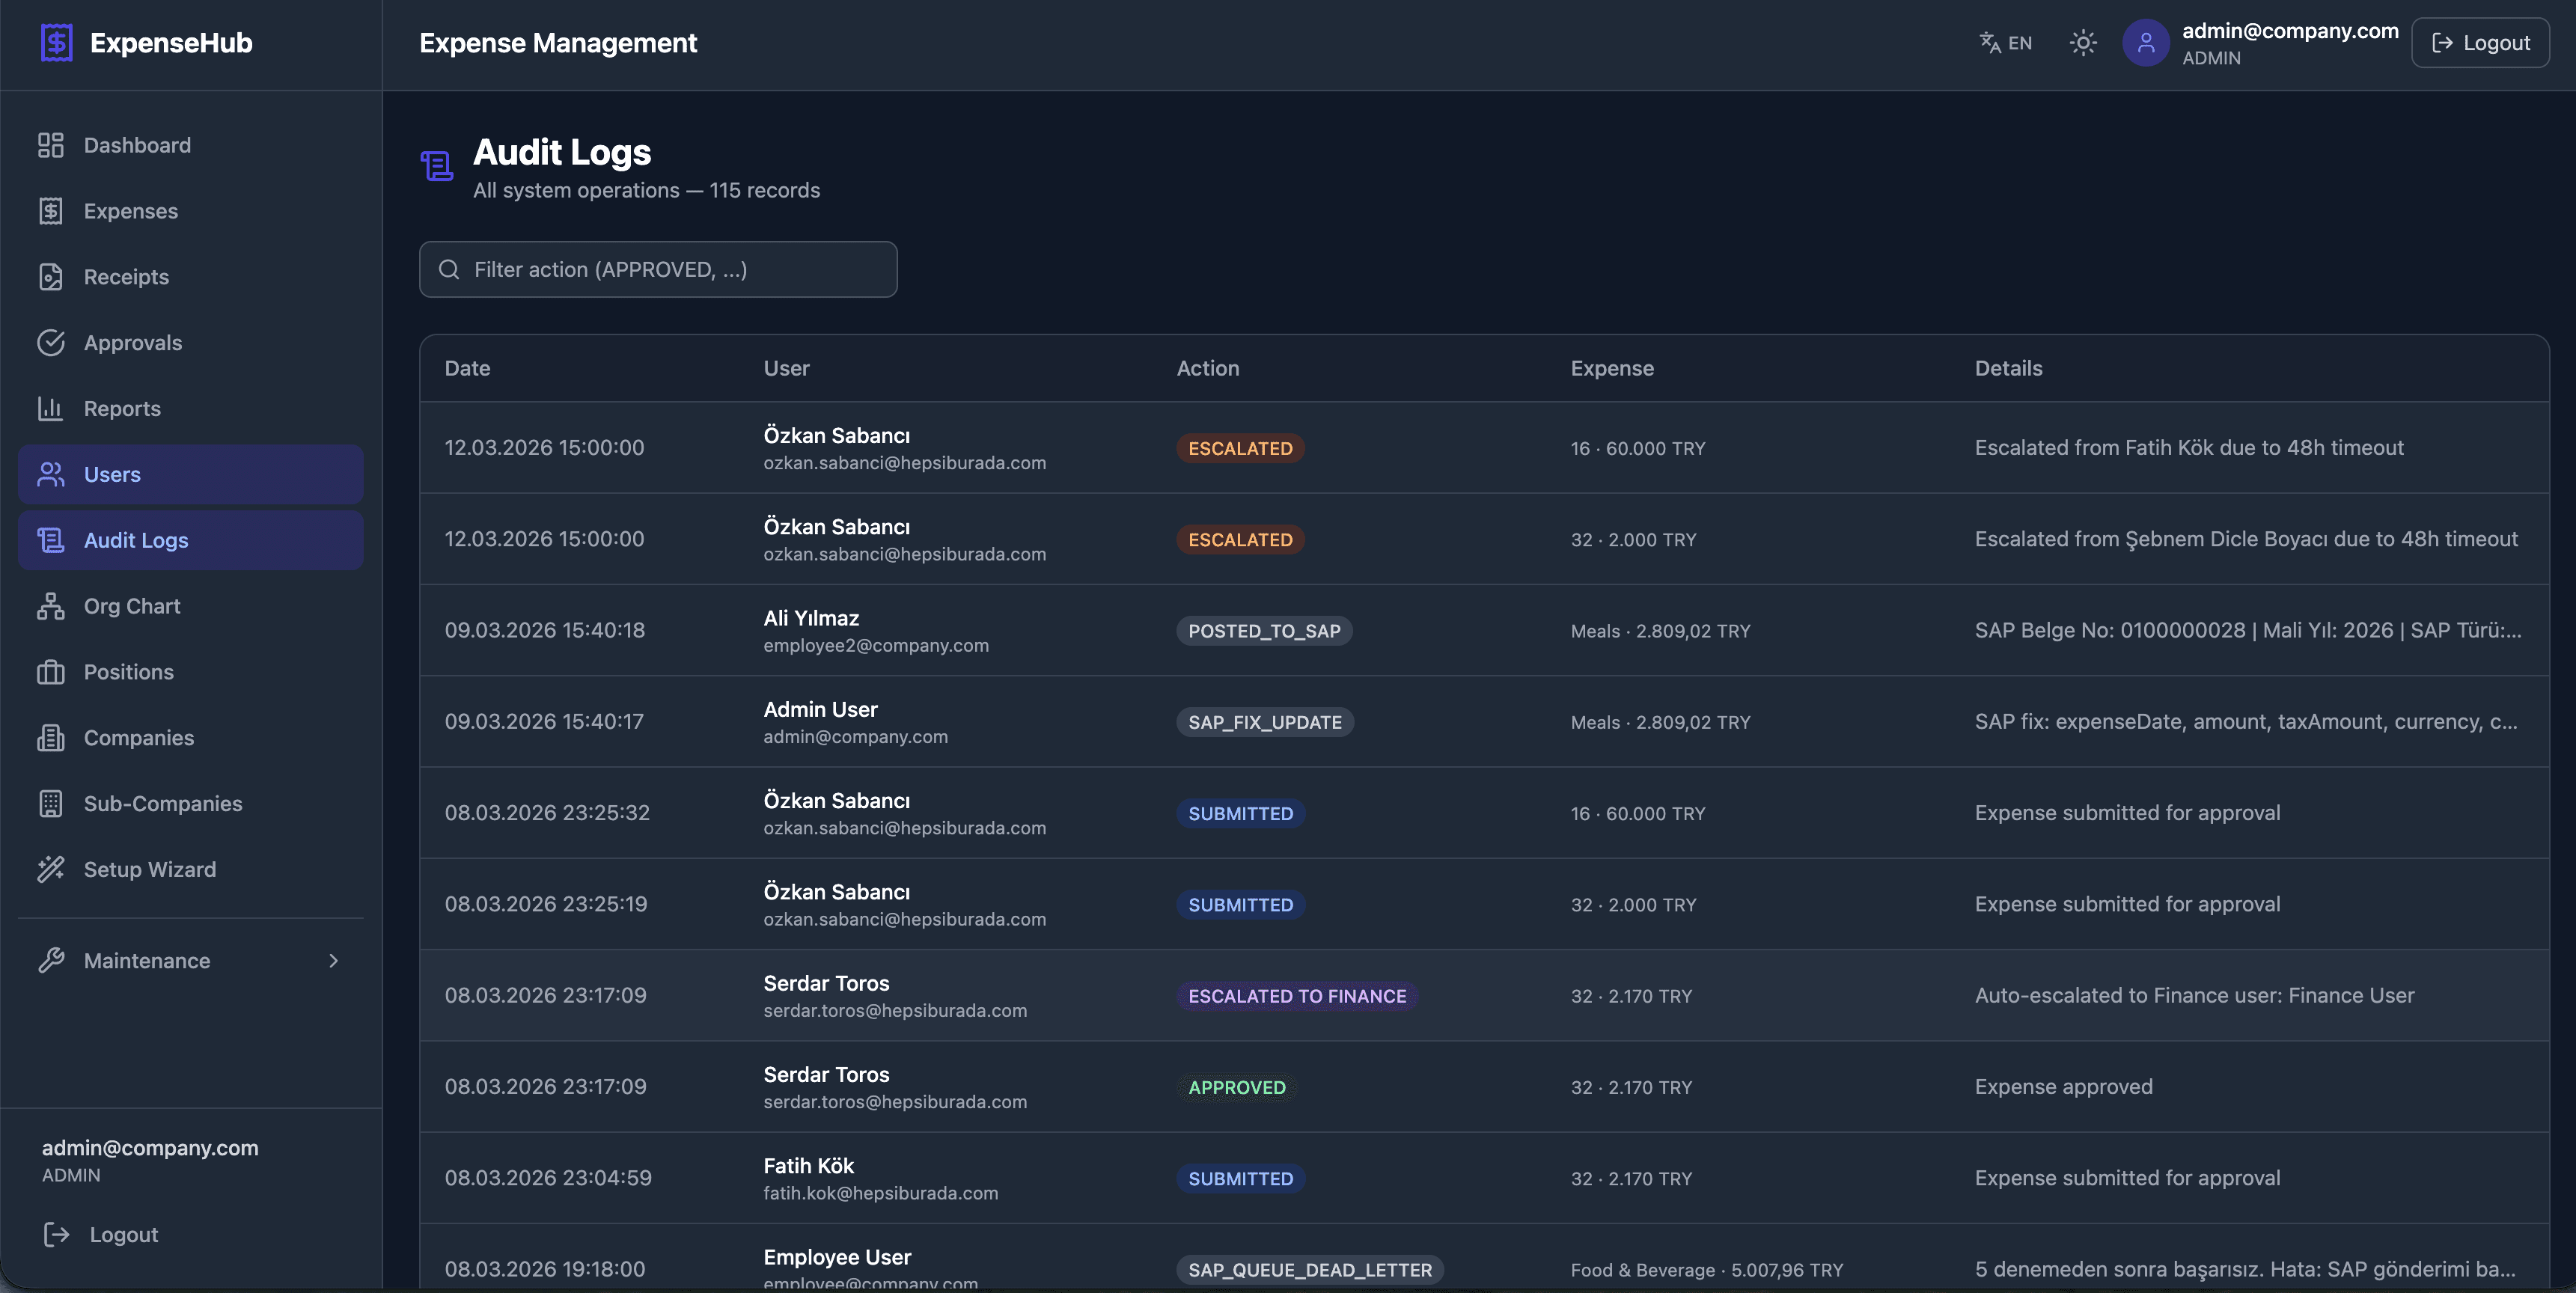Click the SAP_QUEUE_DEAD_LETTER badge
This screenshot has width=2576, height=1293.
pos(1310,1270)
